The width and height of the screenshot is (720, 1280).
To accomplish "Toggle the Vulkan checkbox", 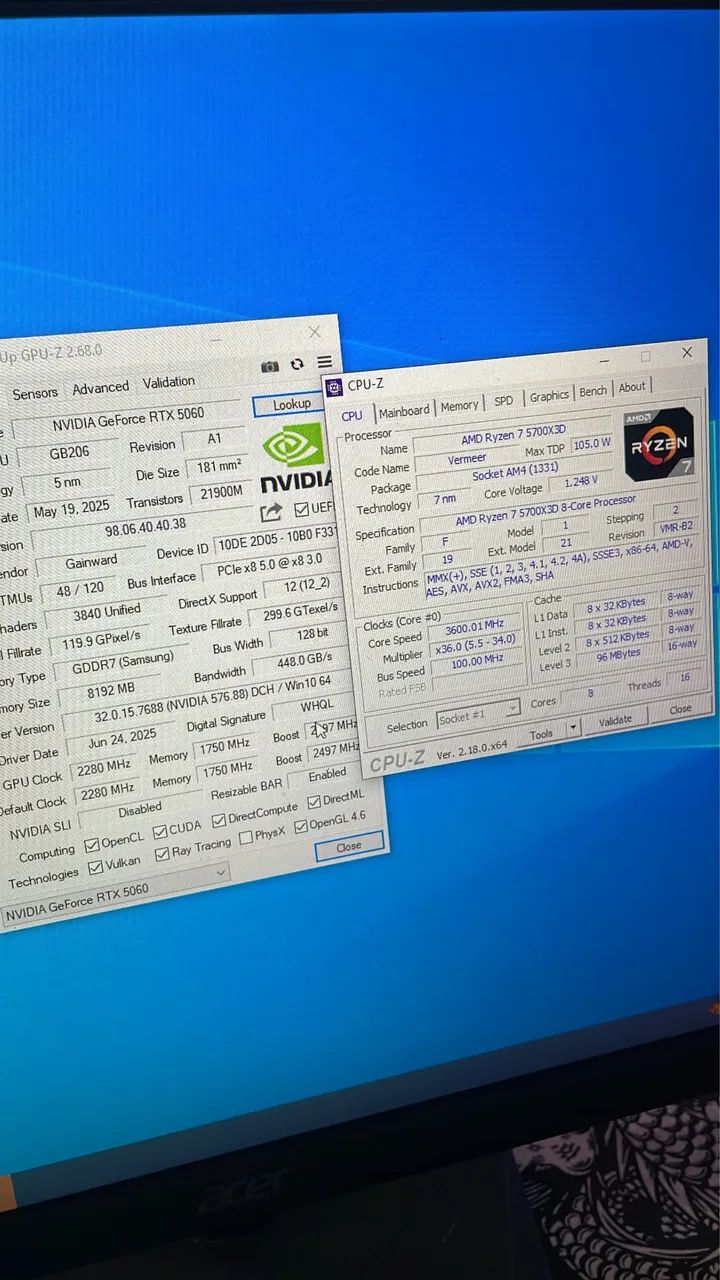I will 96,867.
